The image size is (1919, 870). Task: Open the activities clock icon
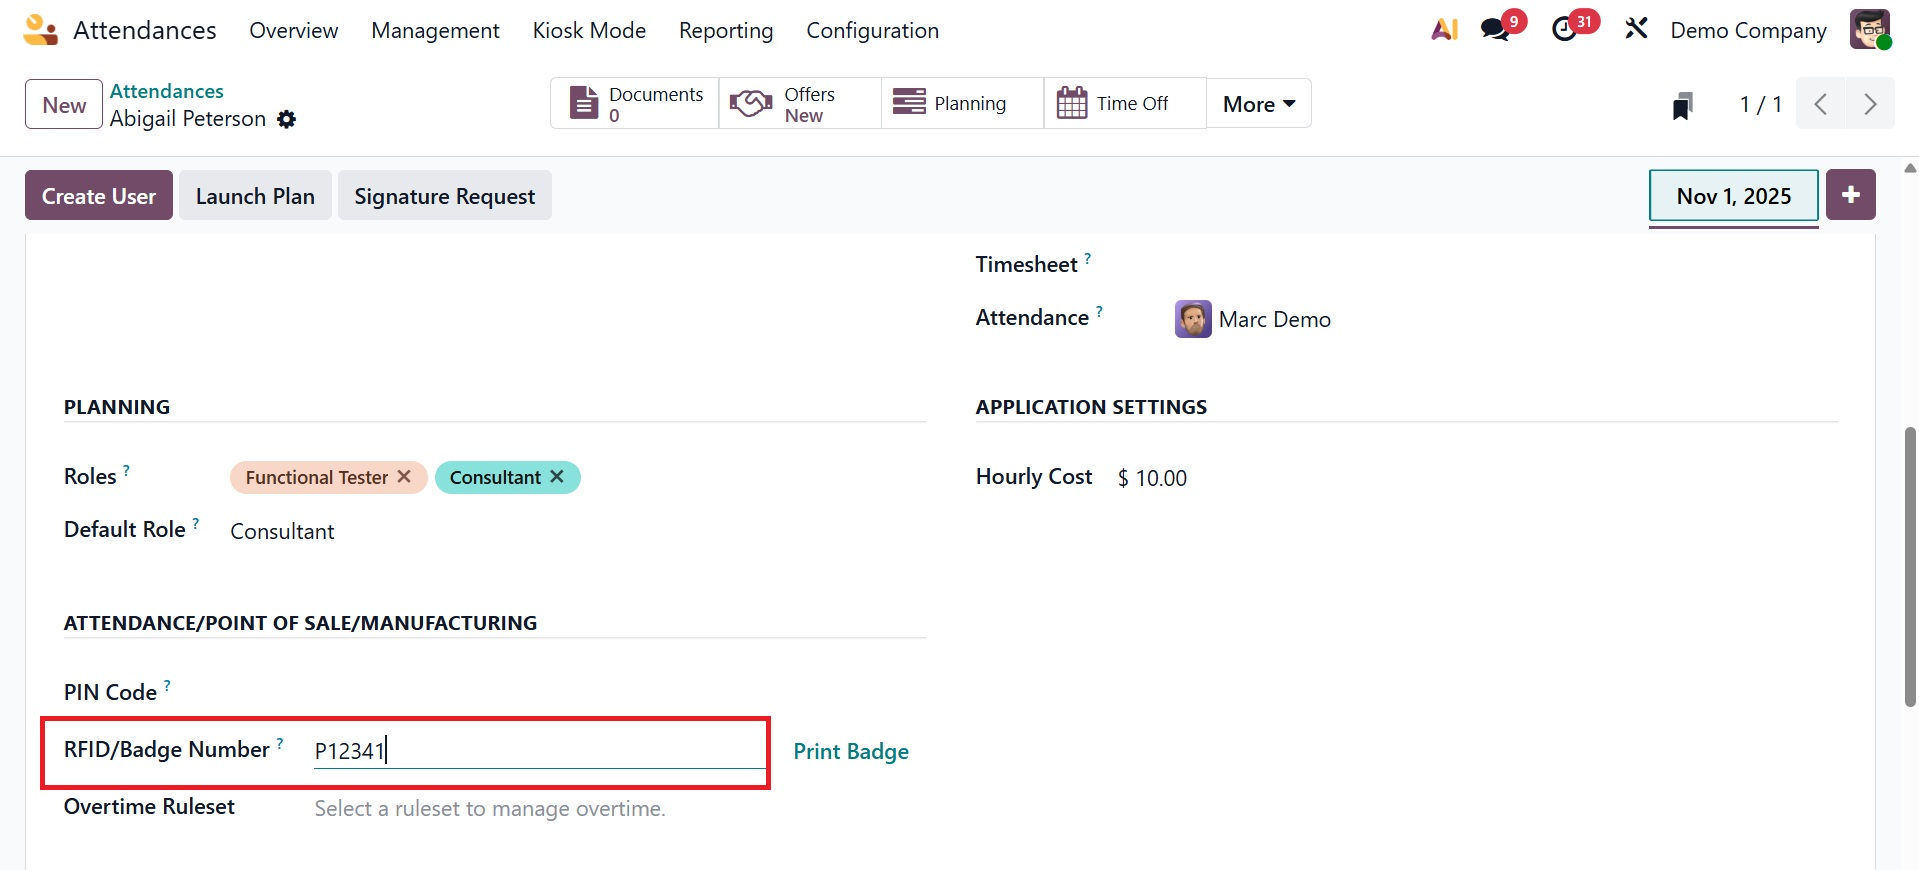pos(1565,30)
